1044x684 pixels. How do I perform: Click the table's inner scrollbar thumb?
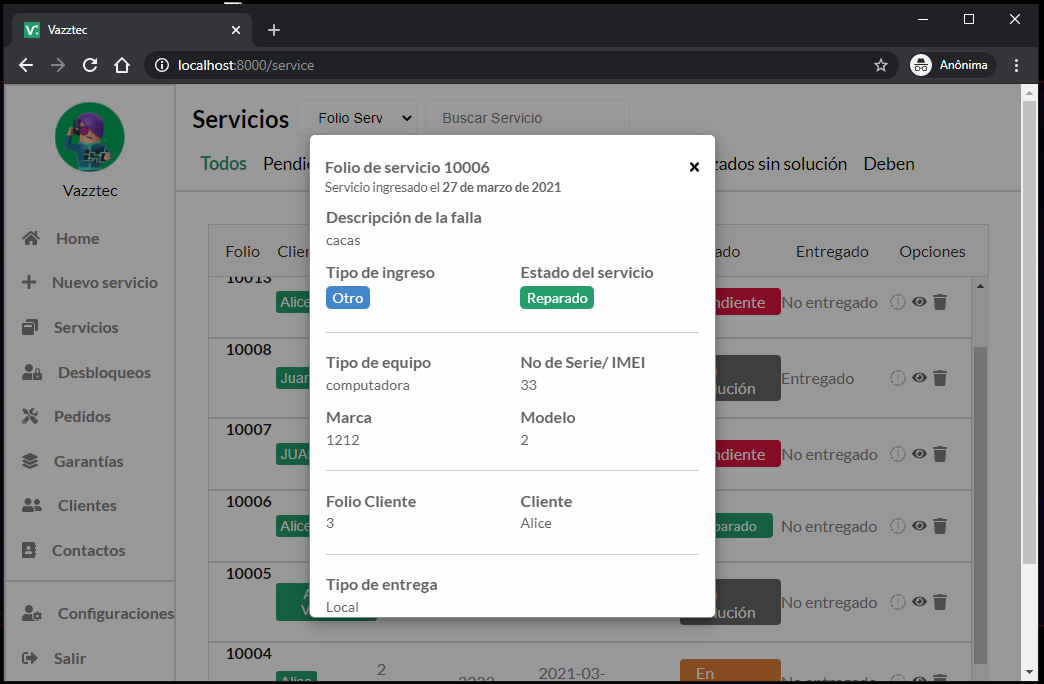(x=980, y=505)
